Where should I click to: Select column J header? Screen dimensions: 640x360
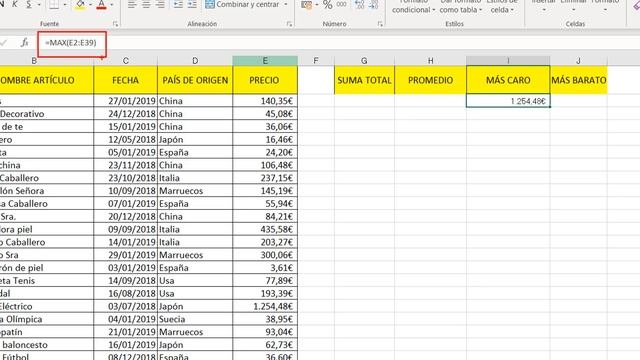pos(578,61)
